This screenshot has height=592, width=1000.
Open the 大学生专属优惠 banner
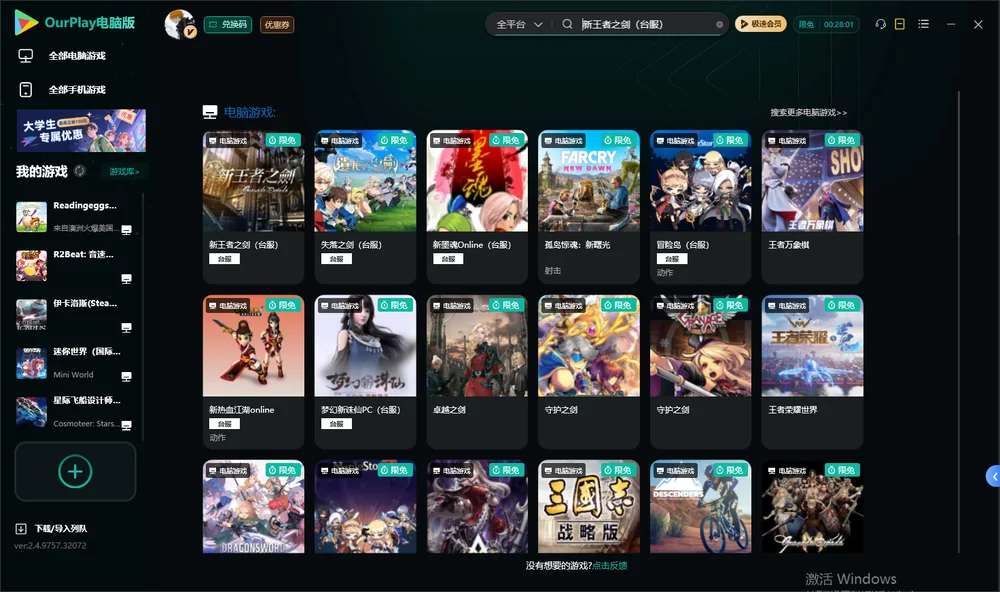pyautogui.click(x=82, y=130)
